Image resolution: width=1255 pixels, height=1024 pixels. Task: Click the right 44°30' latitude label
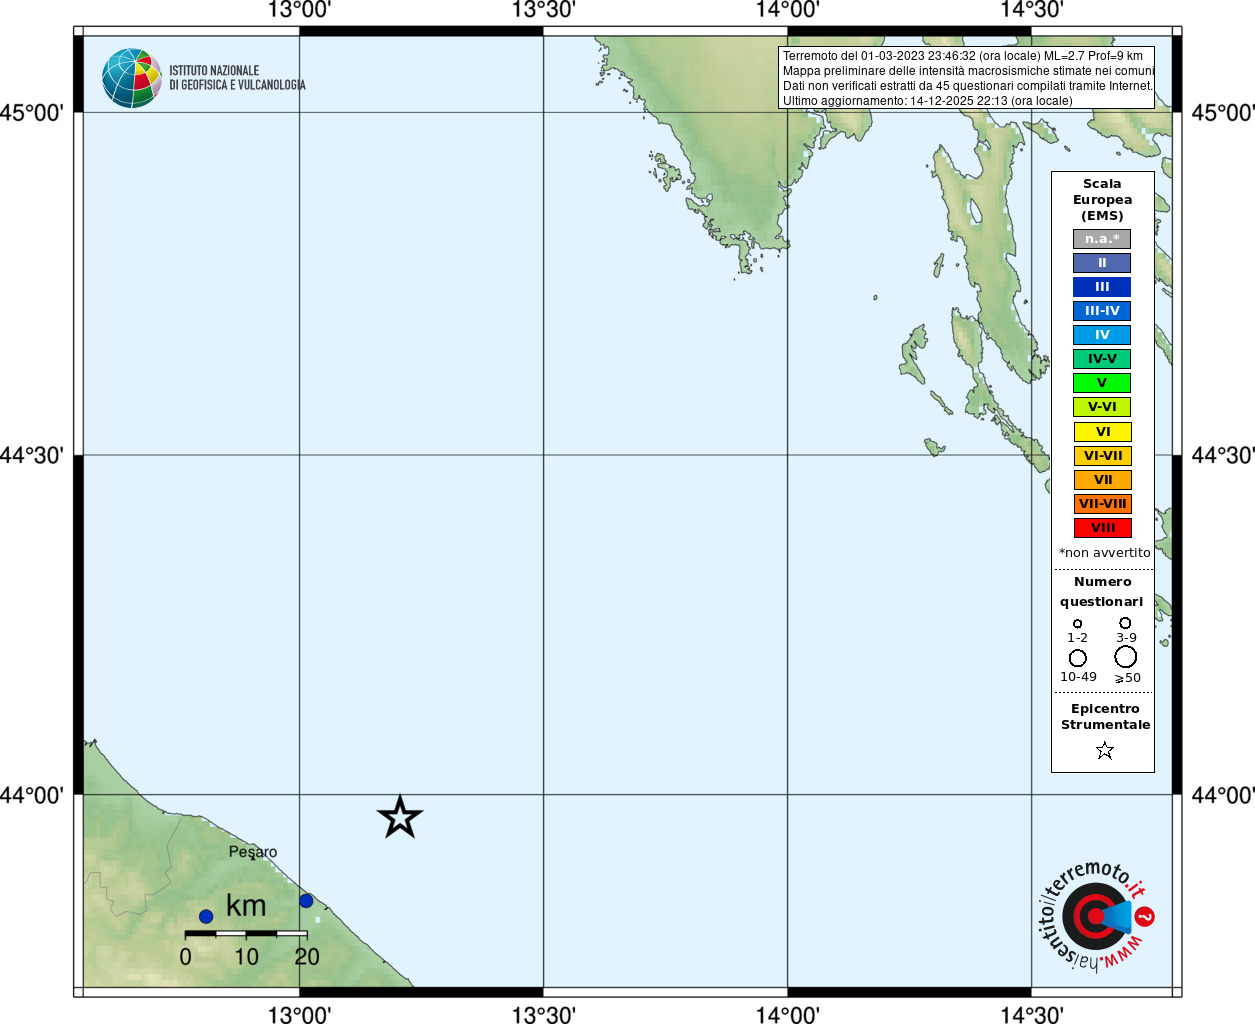click(1223, 455)
